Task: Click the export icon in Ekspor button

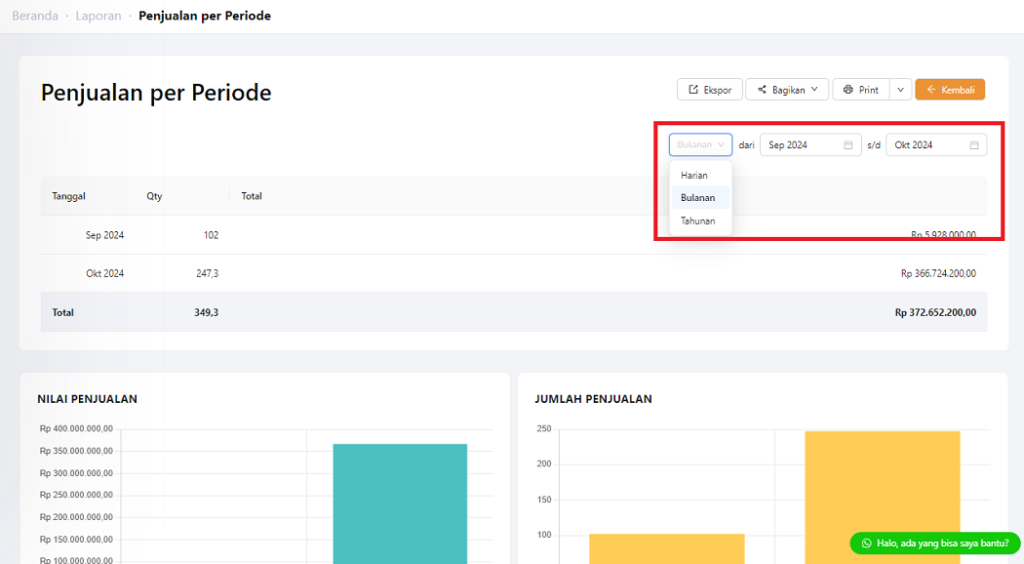Action: (x=693, y=89)
